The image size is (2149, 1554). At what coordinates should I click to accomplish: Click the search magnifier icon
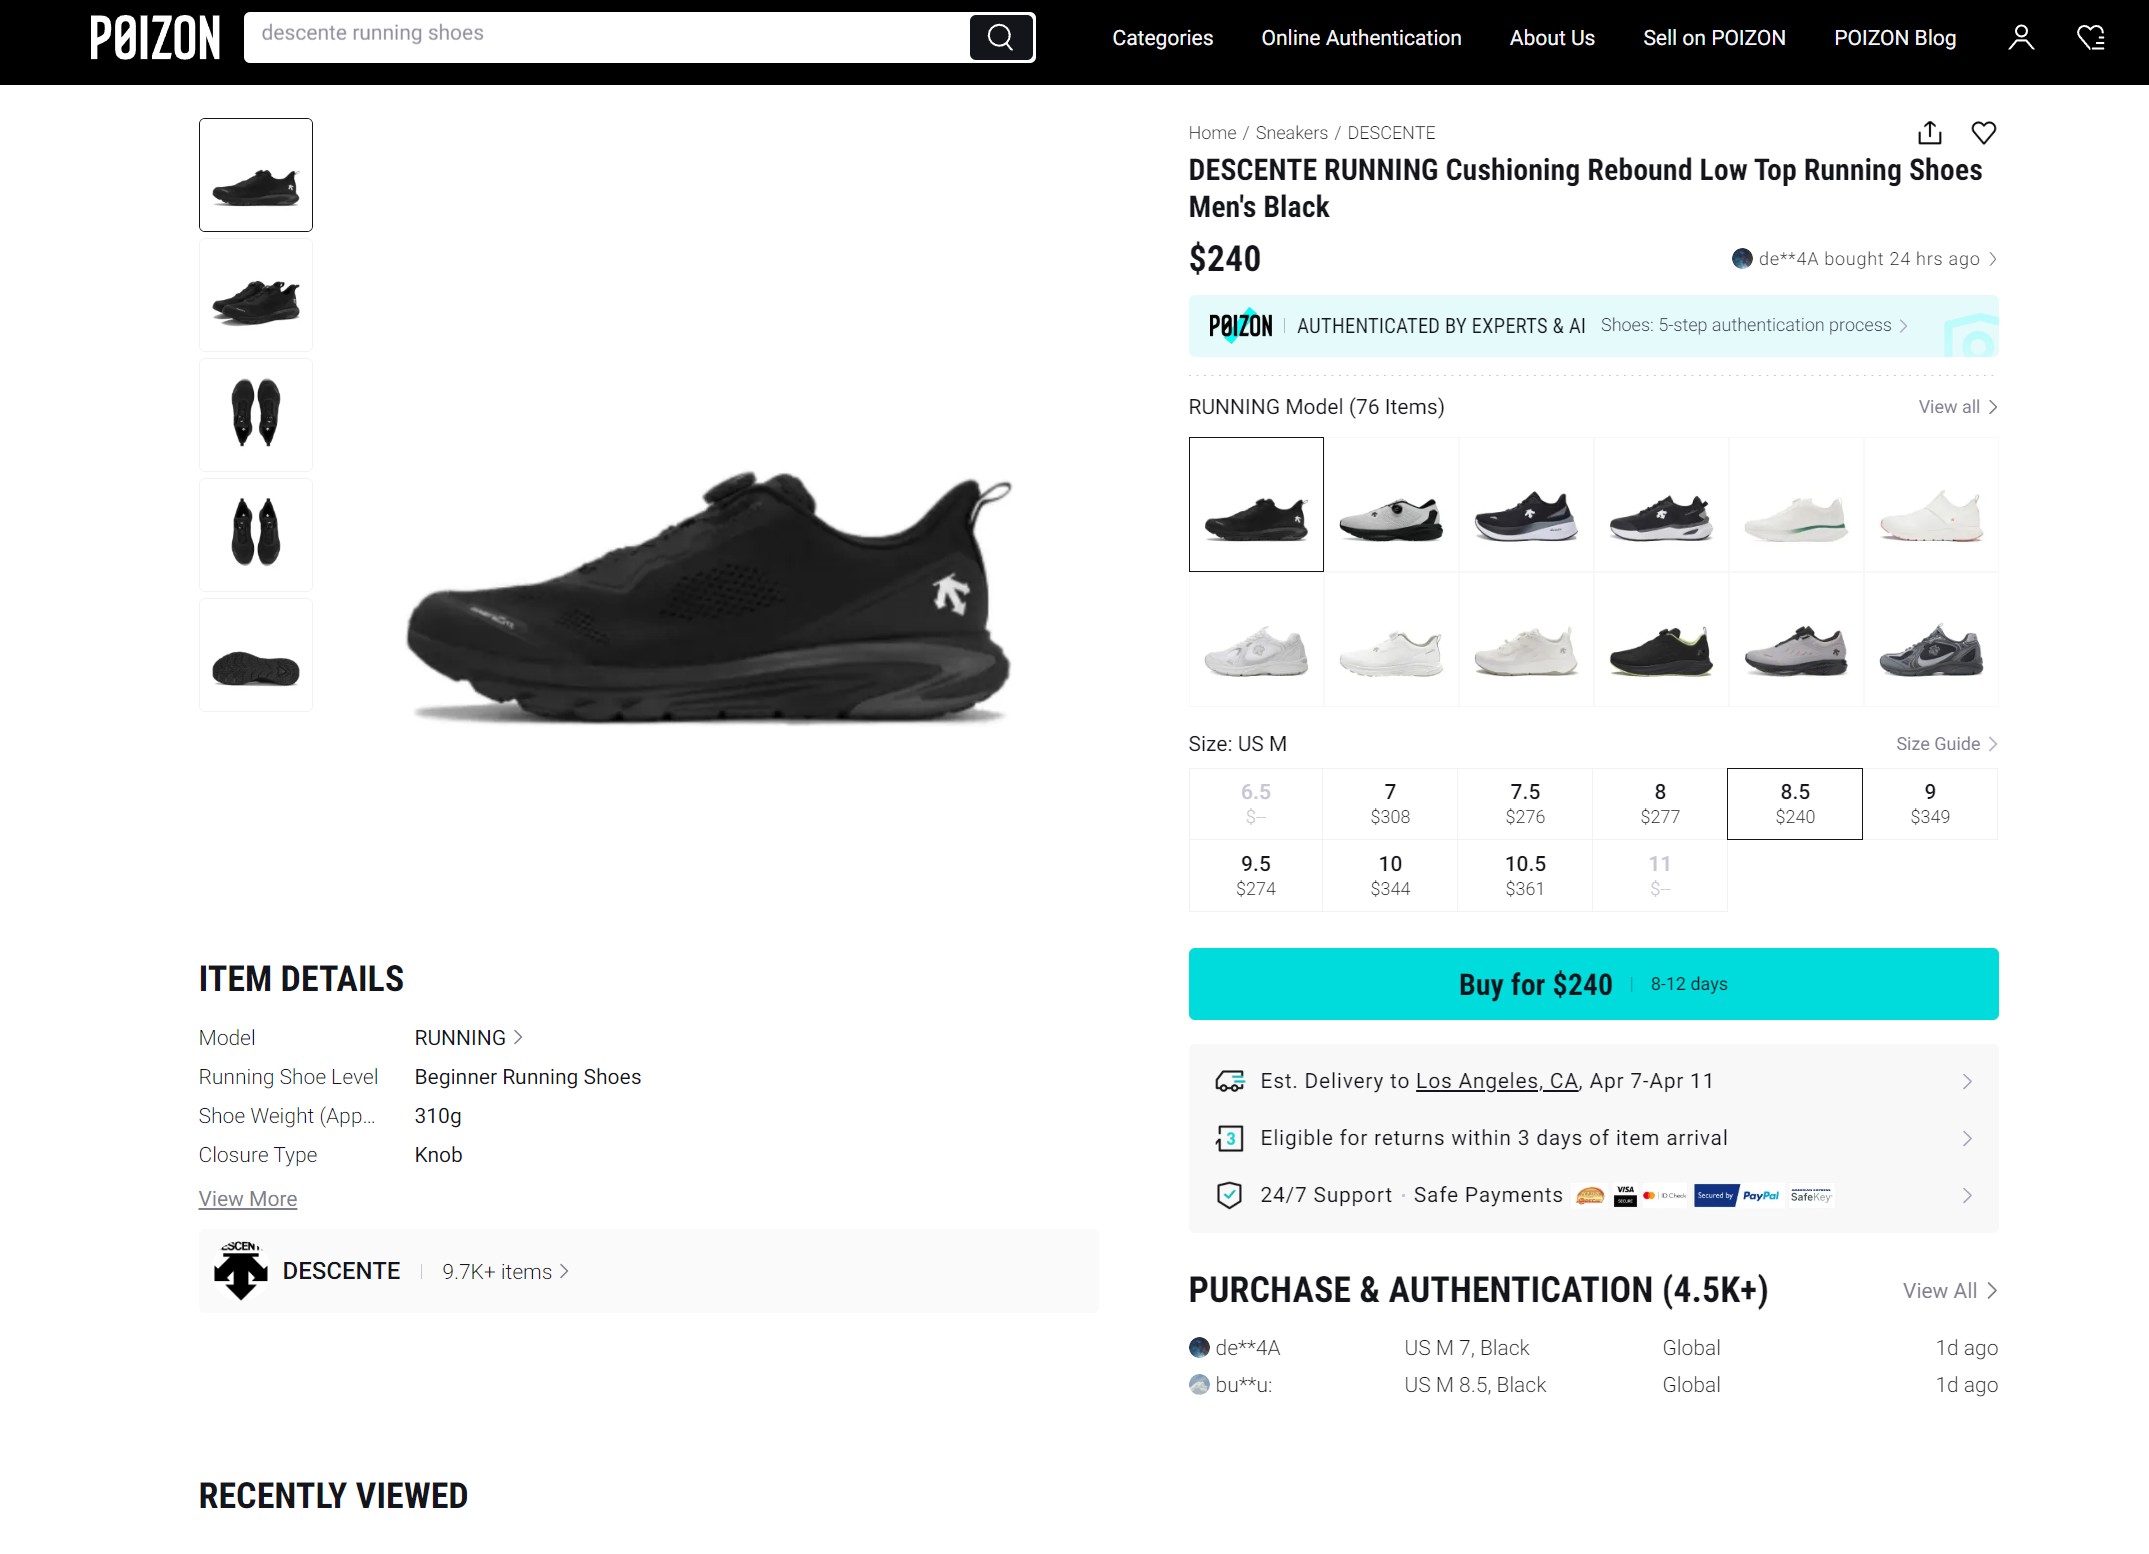click(x=1001, y=37)
